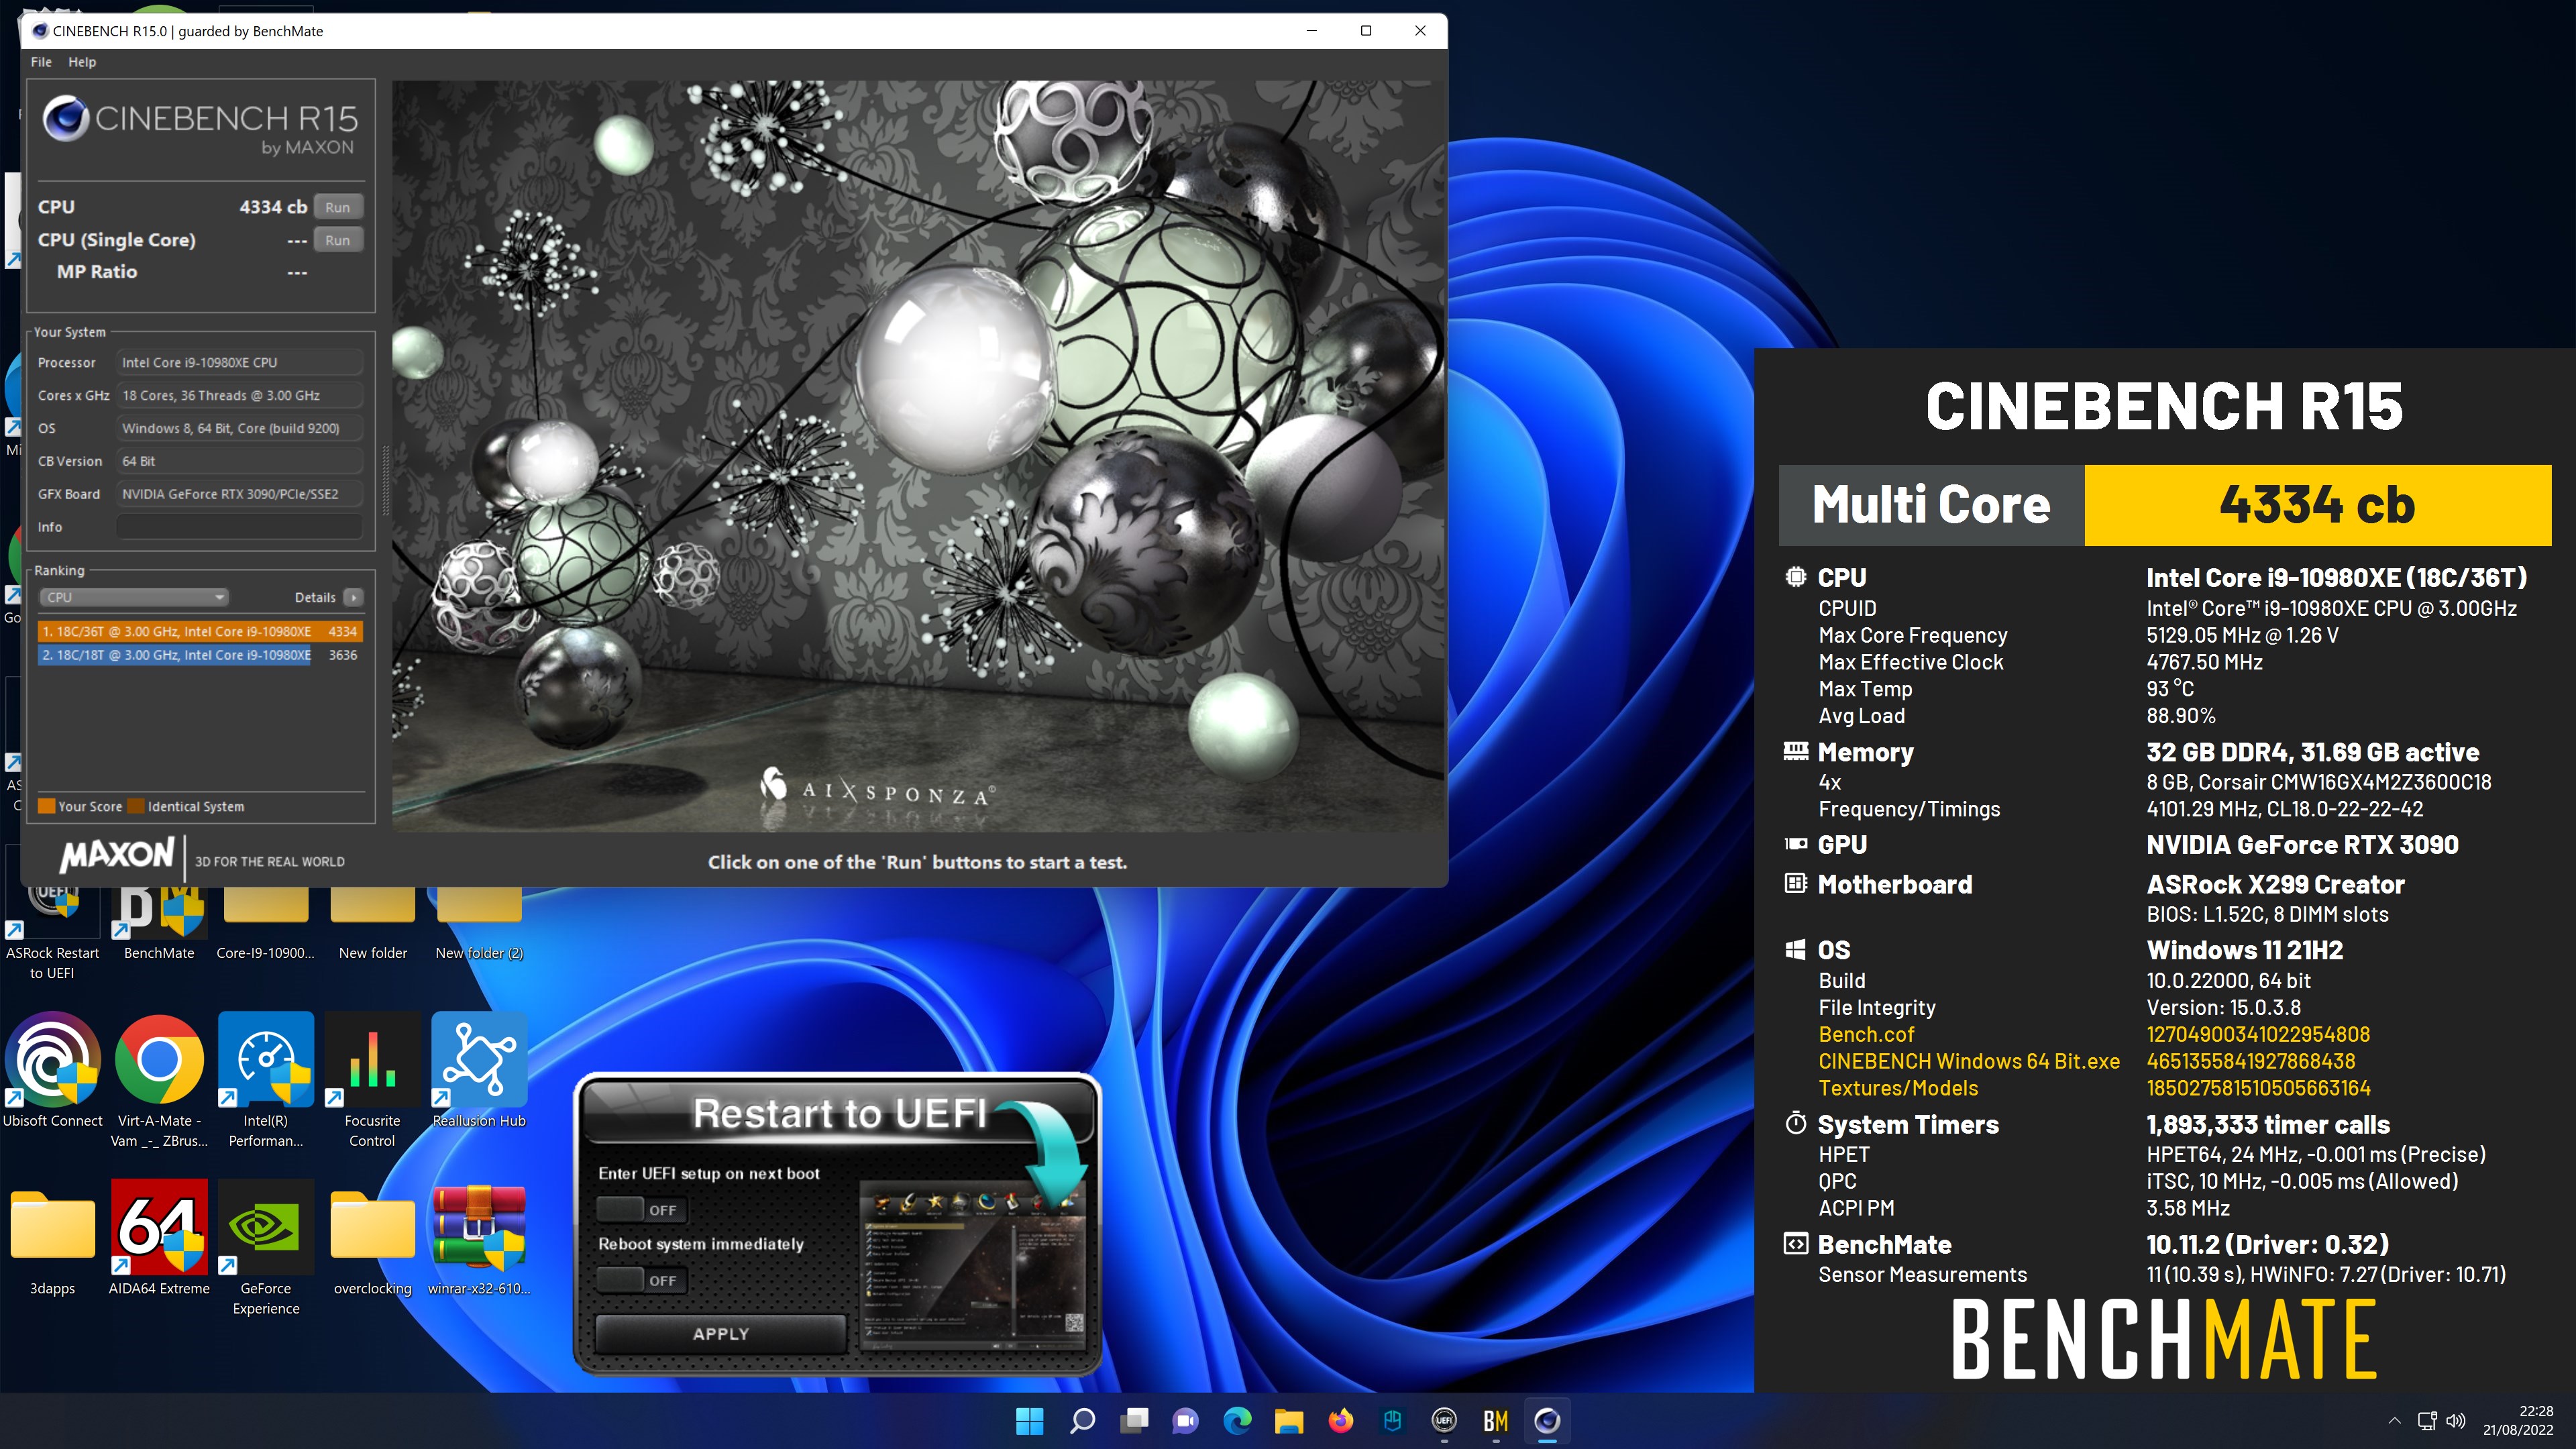Open the File menu in Cinebench
This screenshot has height=1449, width=2576.
point(41,62)
